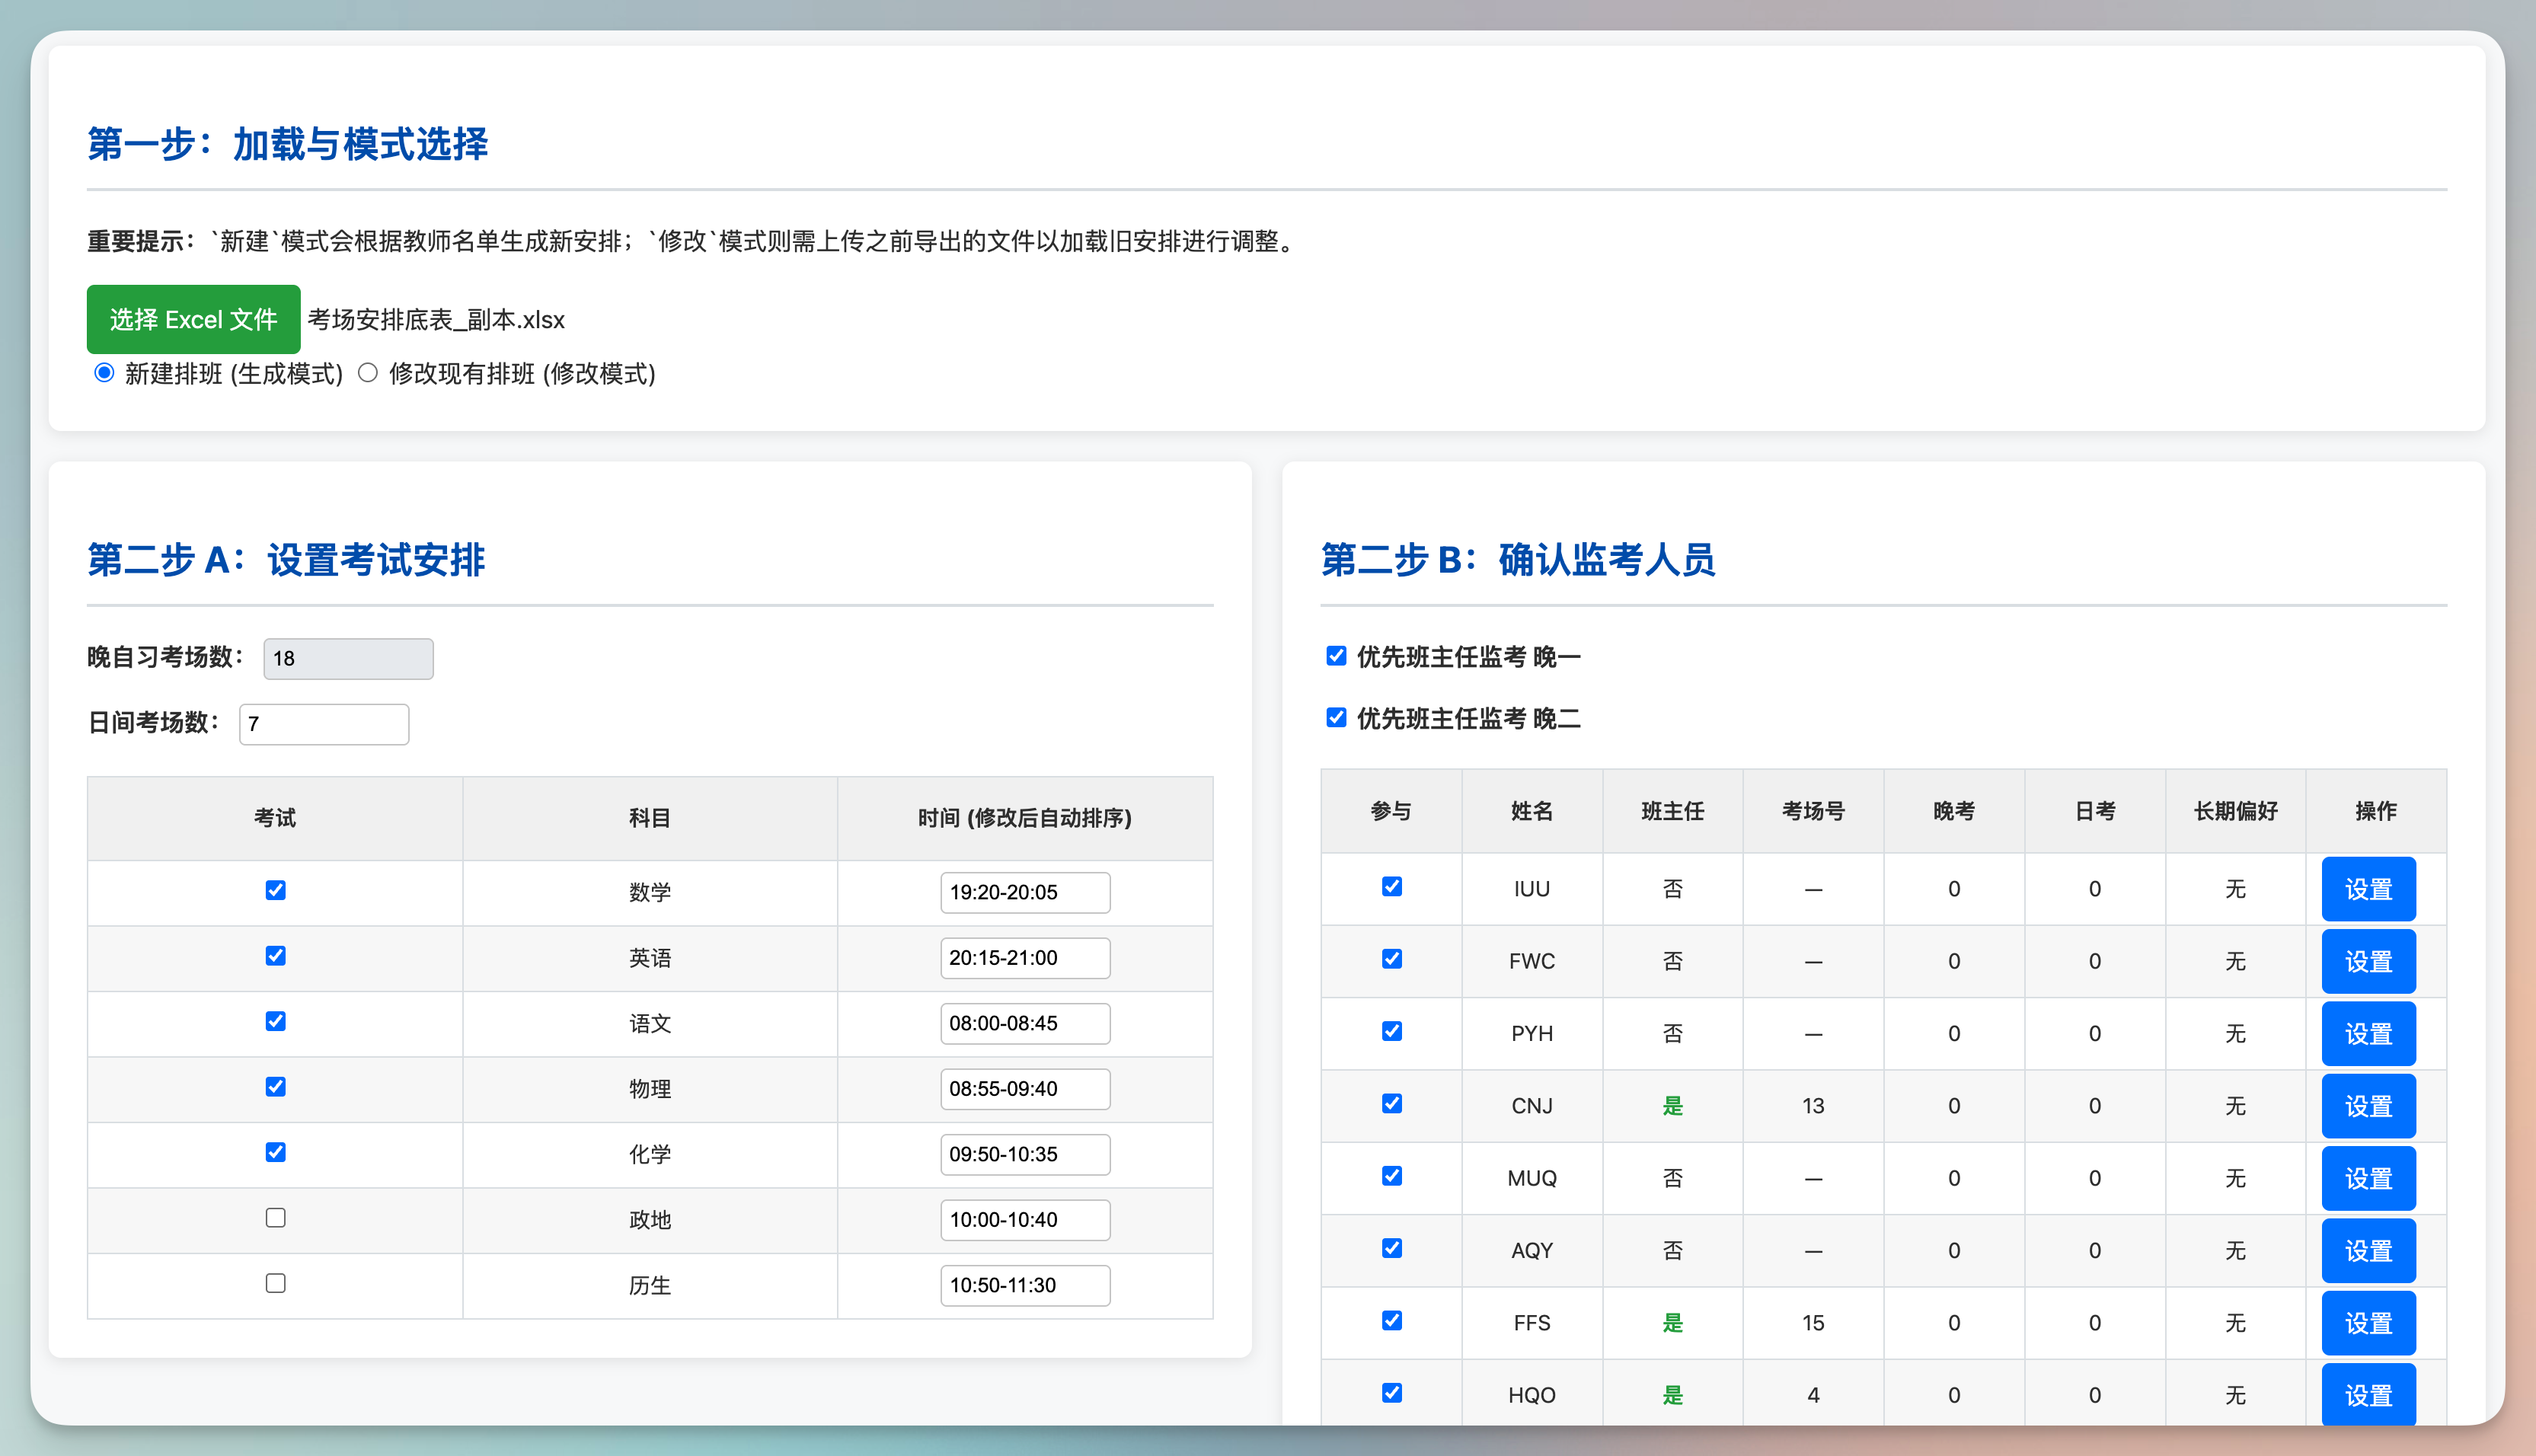Uncheck participation checkbox for PYH
This screenshot has width=2536, height=1456.
[x=1391, y=1031]
